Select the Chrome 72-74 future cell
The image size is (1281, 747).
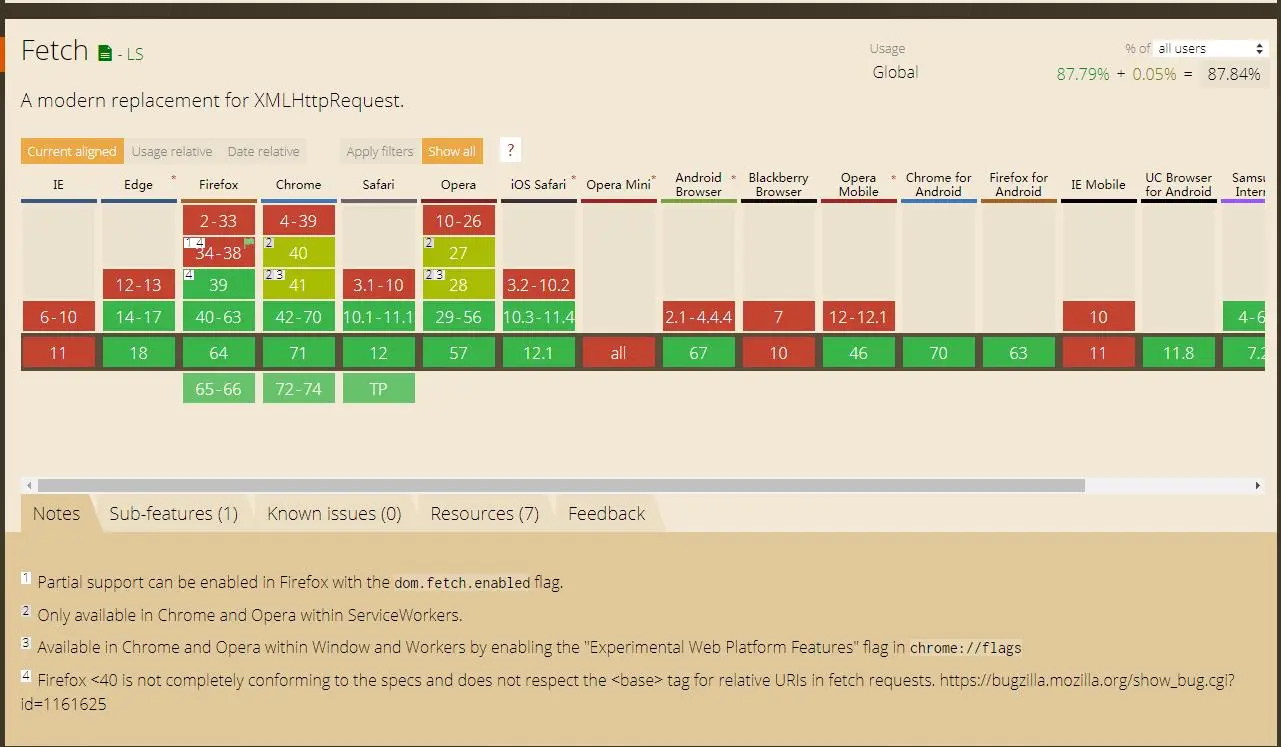tap(298, 389)
